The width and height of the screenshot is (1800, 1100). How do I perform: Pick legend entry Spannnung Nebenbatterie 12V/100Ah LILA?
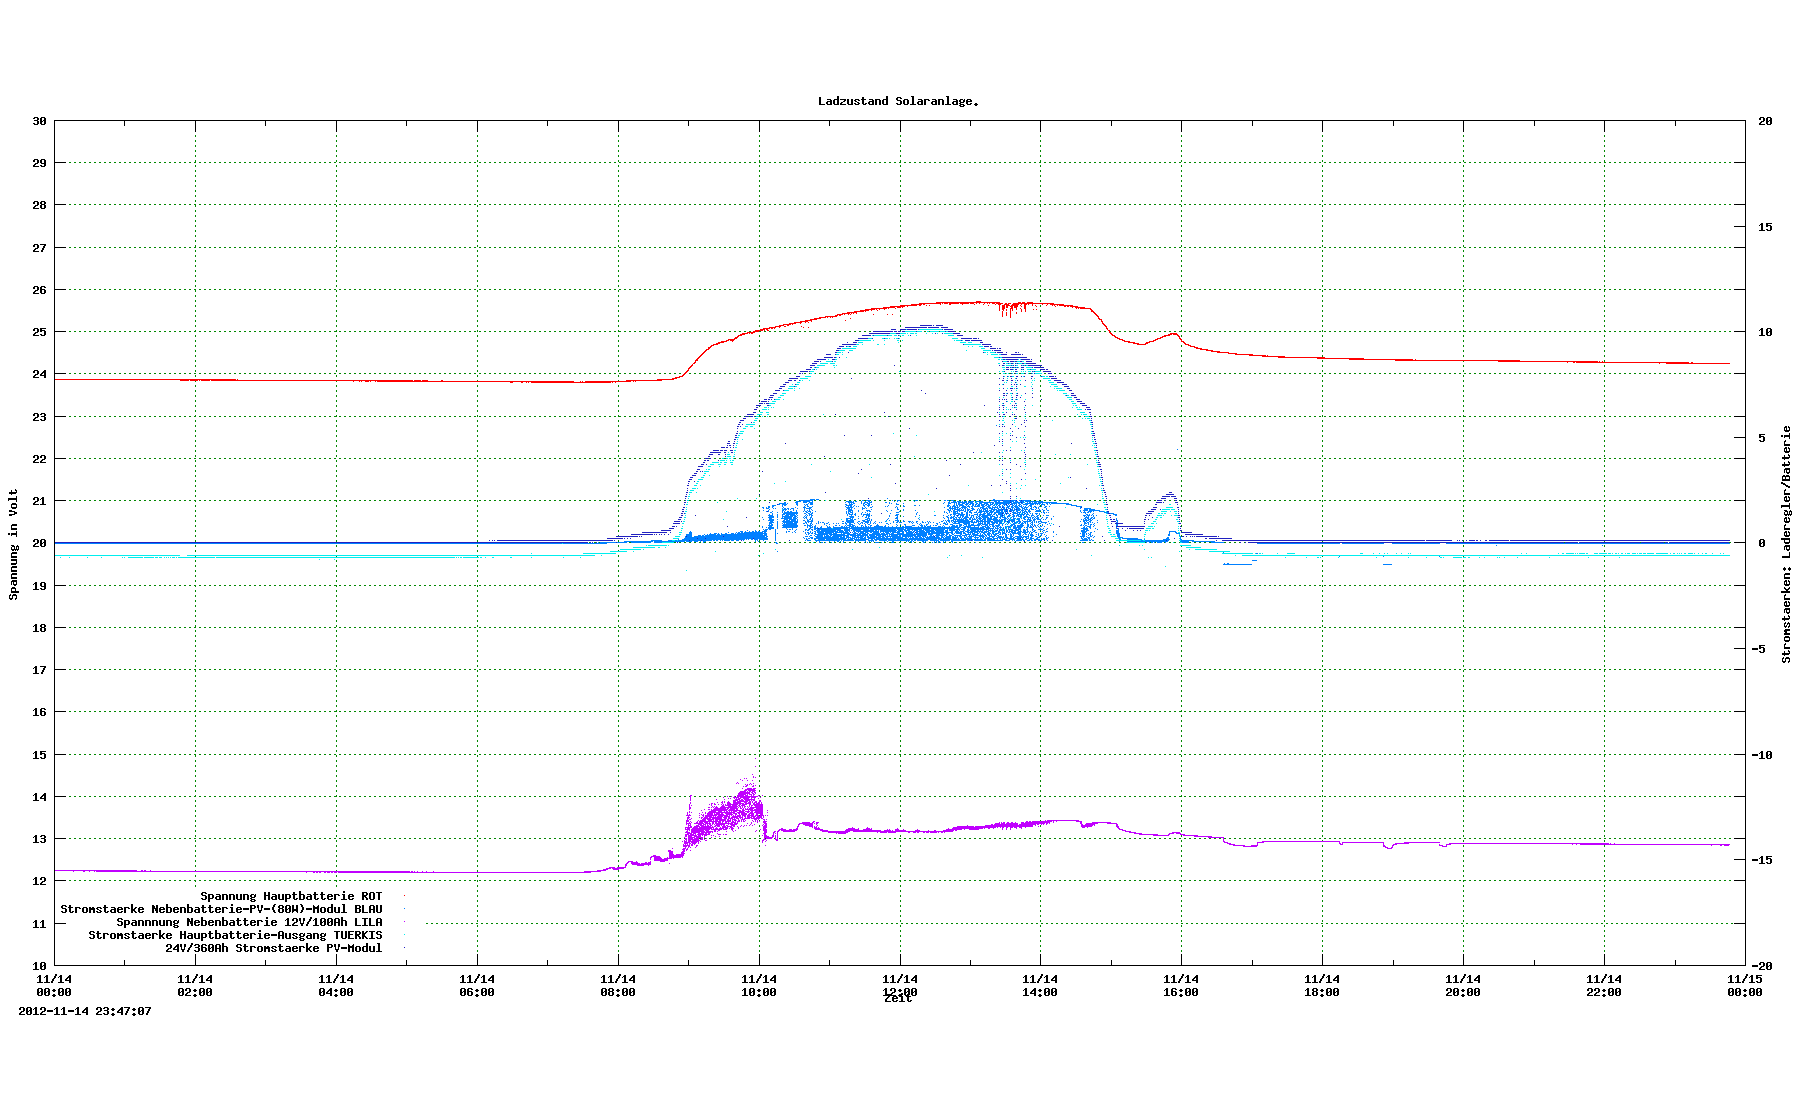(x=249, y=922)
